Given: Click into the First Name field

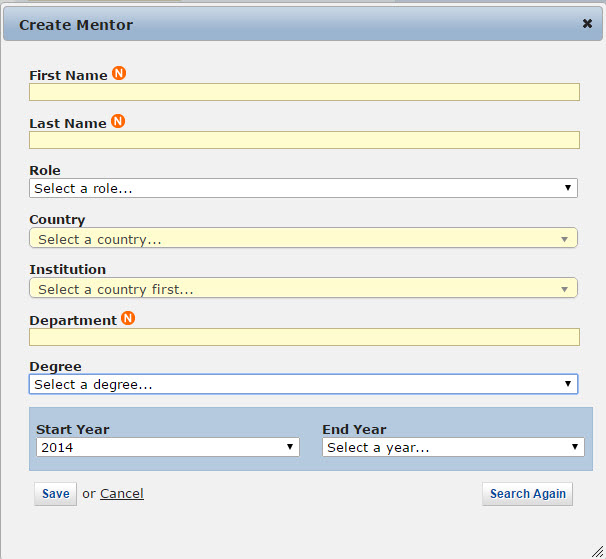Looking at the screenshot, I should (304, 92).
